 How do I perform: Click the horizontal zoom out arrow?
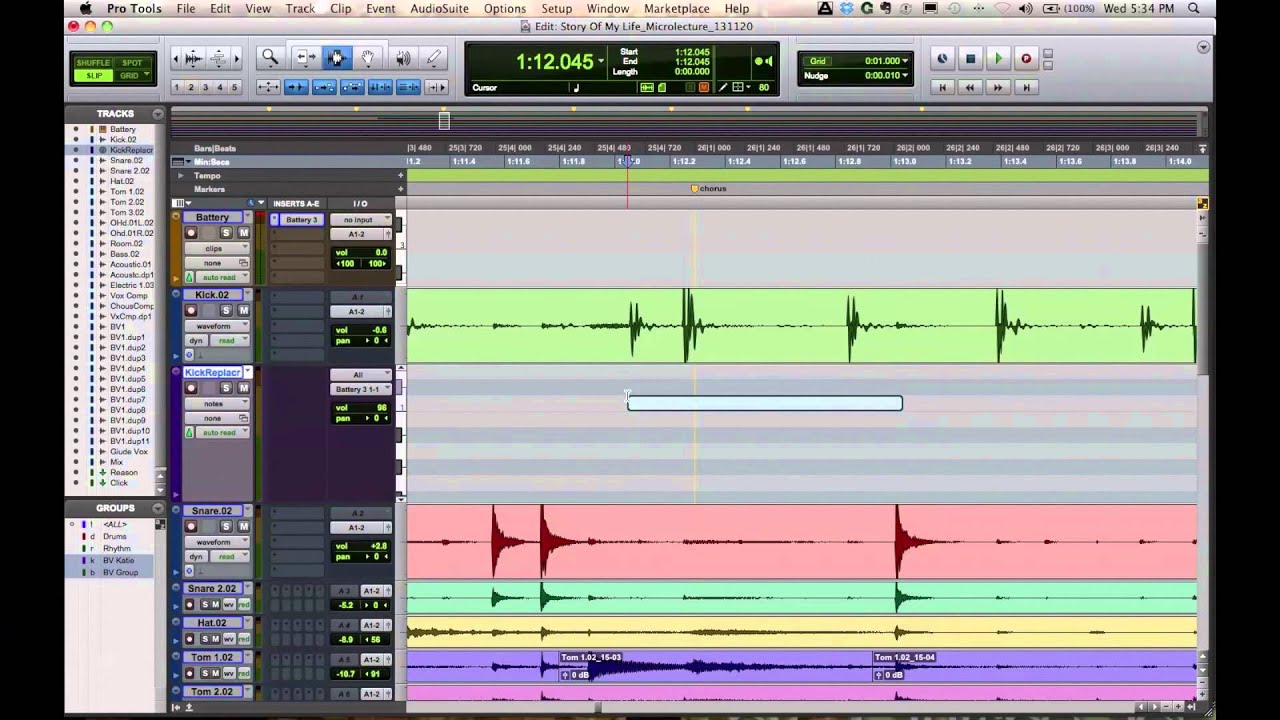pos(177,59)
